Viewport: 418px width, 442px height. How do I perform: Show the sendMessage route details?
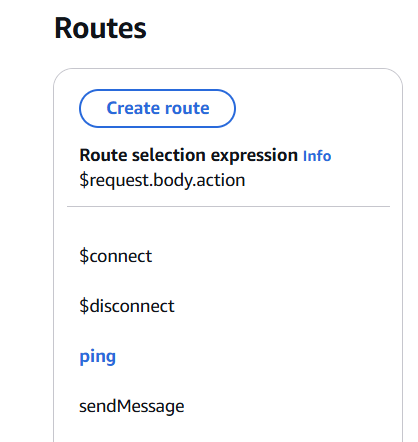(132, 406)
